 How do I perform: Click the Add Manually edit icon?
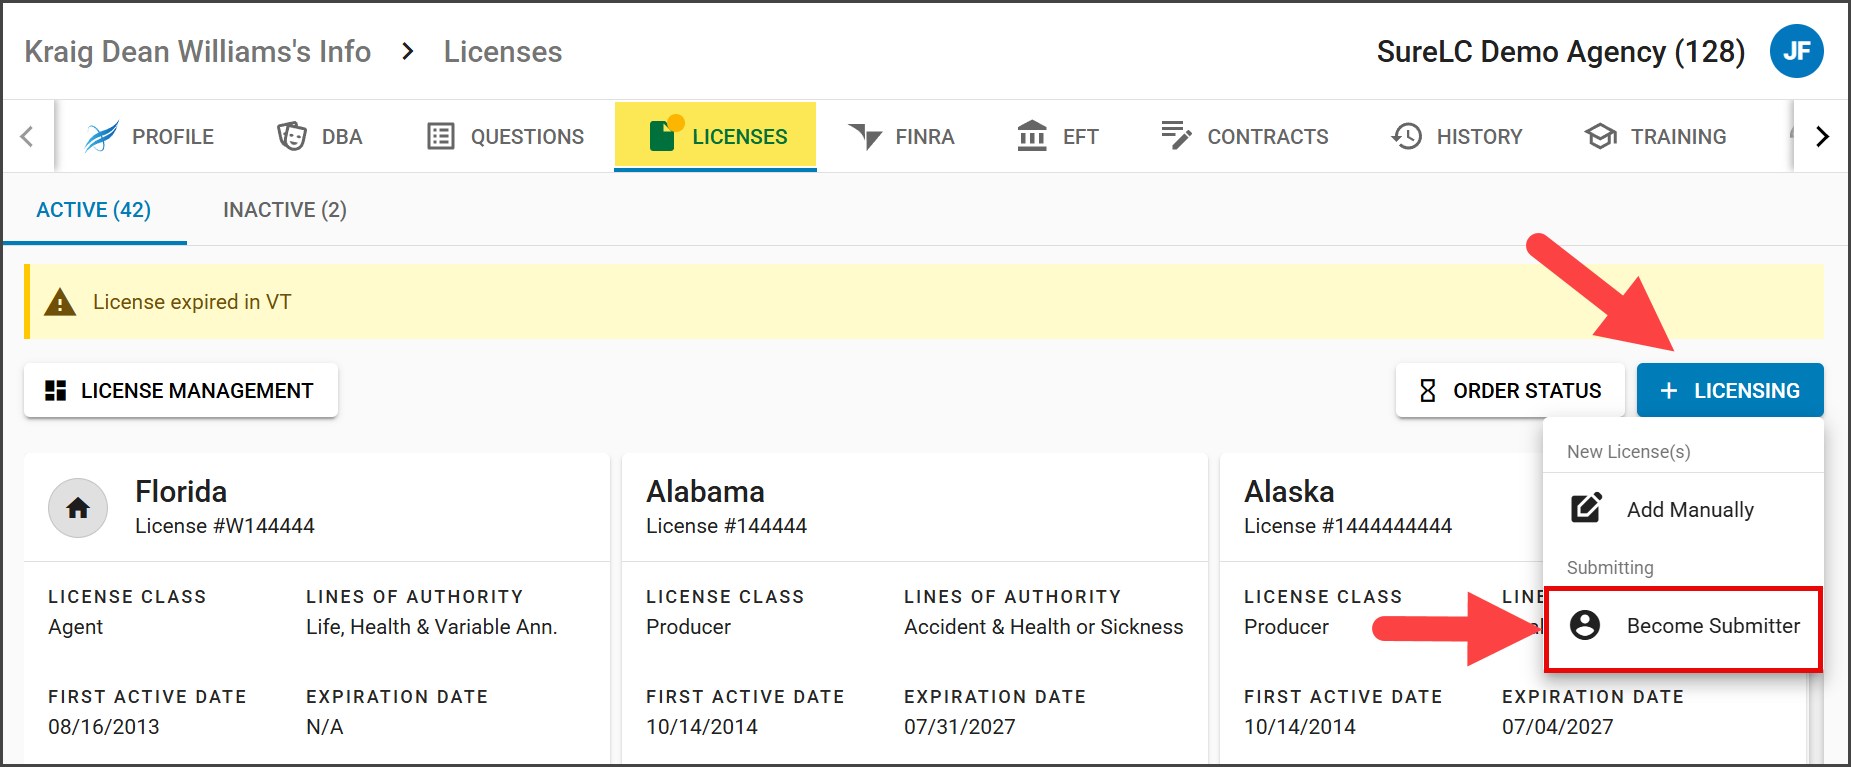click(x=1586, y=508)
